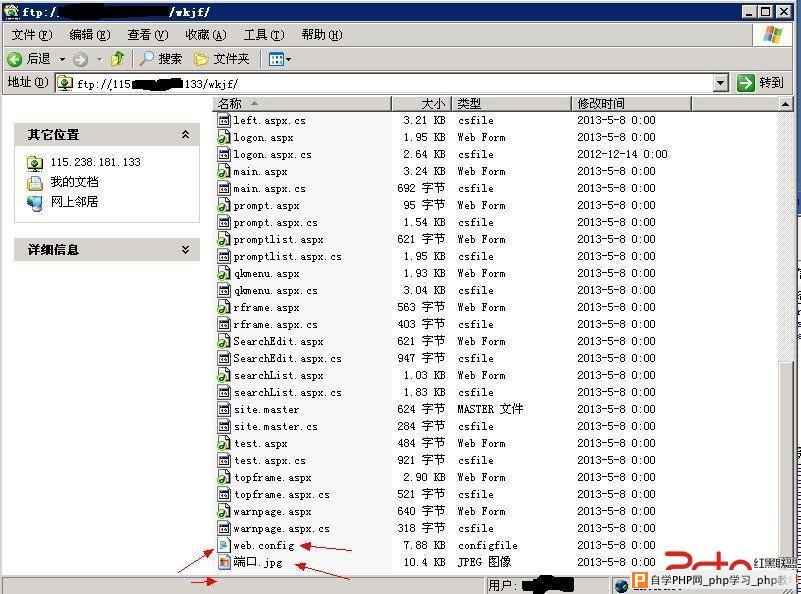Select the site.master file icon
Image resolution: width=801 pixels, height=594 pixels.
(224, 409)
